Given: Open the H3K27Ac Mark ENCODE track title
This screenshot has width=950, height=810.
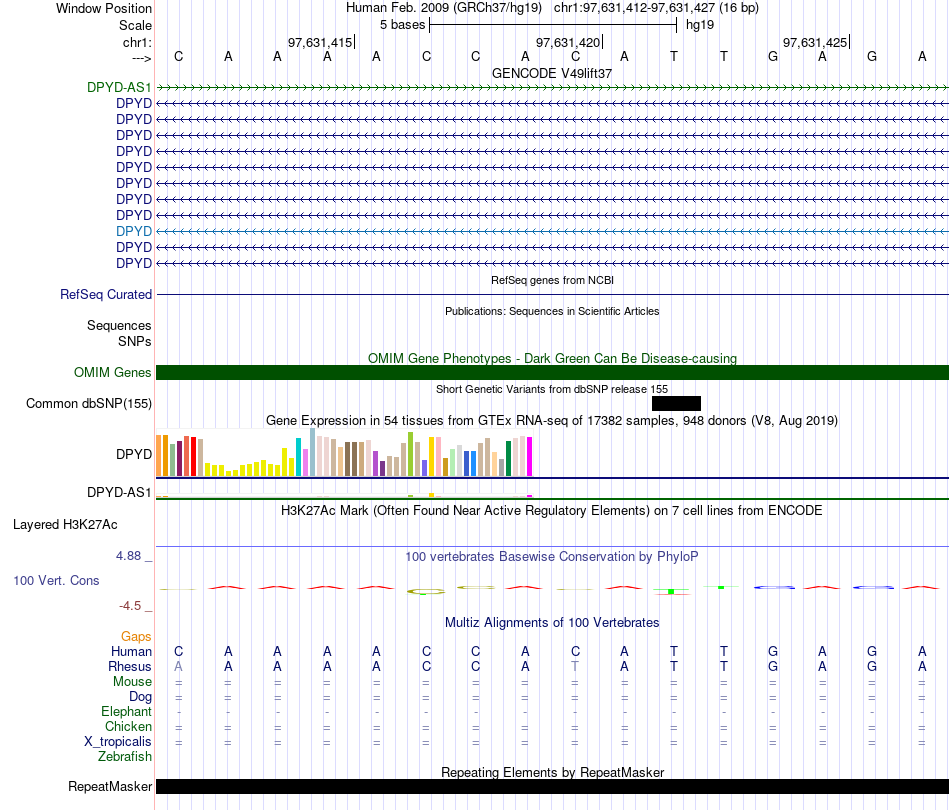Looking at the screenshot, I should coord(552,511).
